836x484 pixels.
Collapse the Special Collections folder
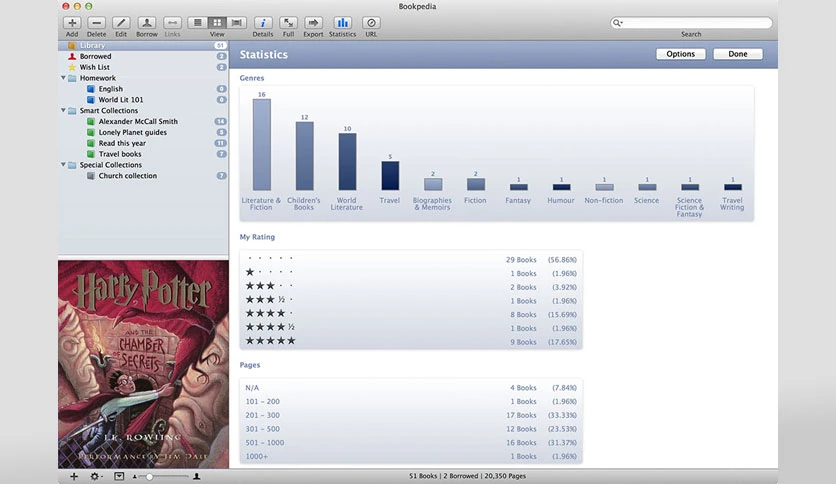pyautogui.click(x=63, y=165)
